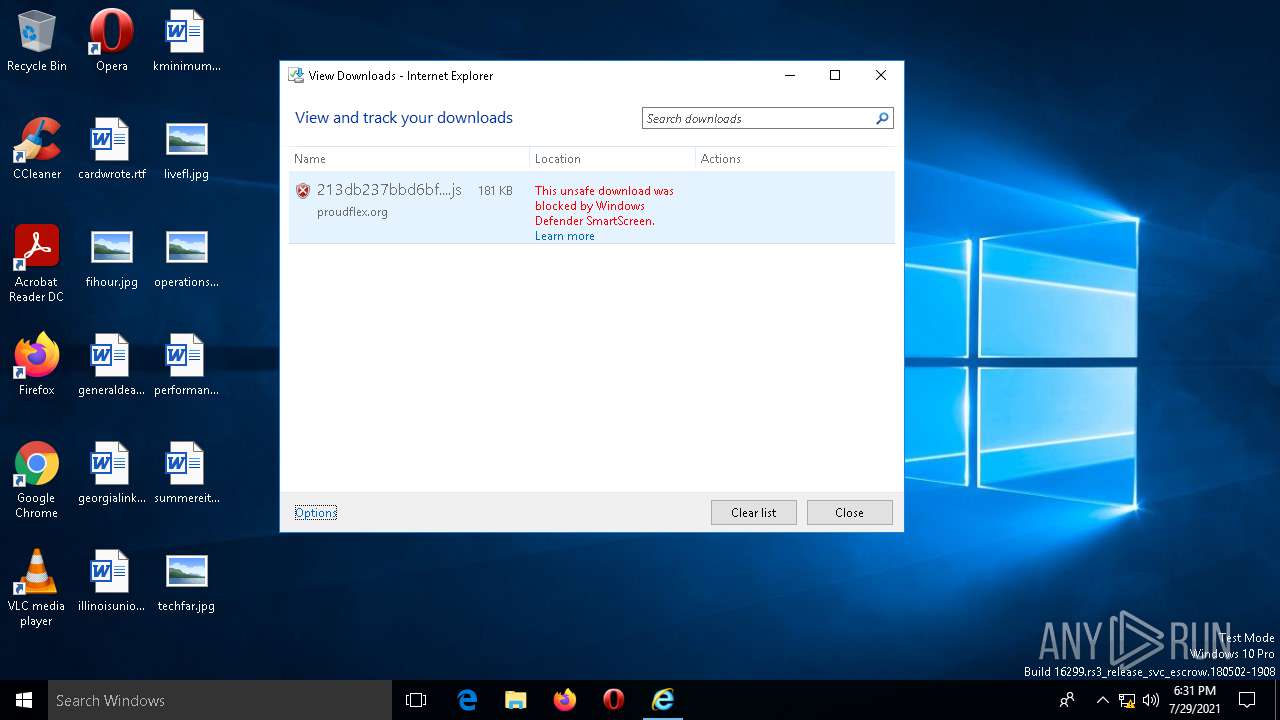Click the View Downloads window title icon

296,75
